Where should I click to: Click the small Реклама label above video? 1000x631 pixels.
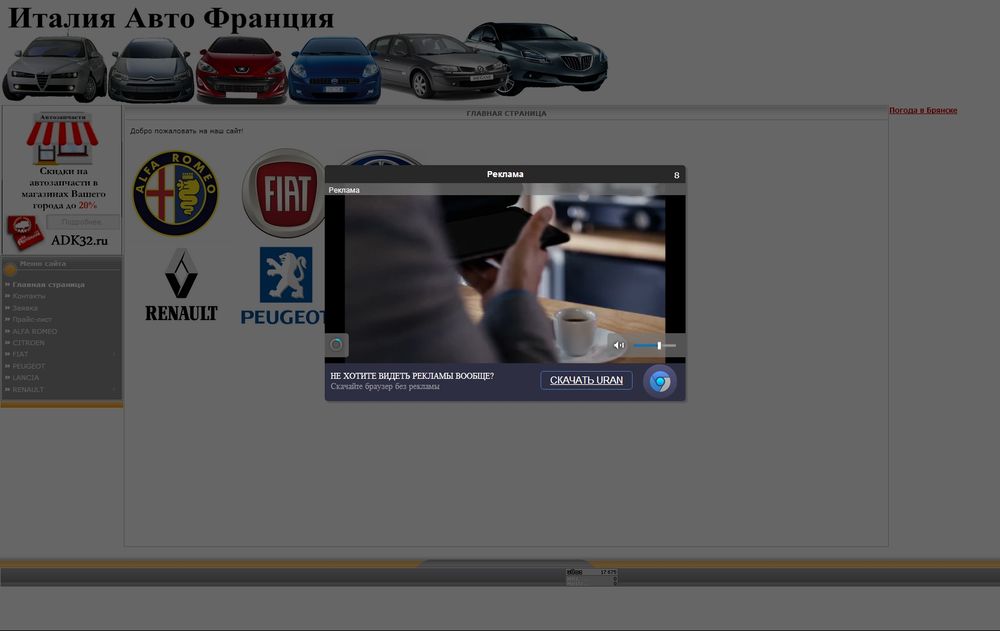pos(344,190)
